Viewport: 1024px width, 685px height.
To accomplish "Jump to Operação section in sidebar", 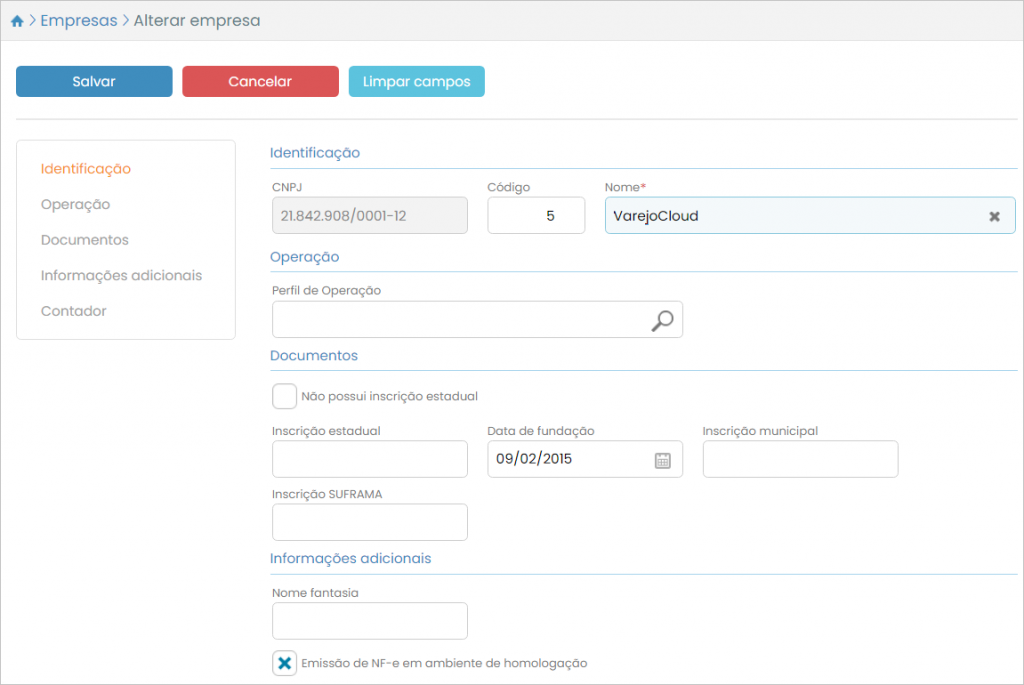I will tap(76, 204).
